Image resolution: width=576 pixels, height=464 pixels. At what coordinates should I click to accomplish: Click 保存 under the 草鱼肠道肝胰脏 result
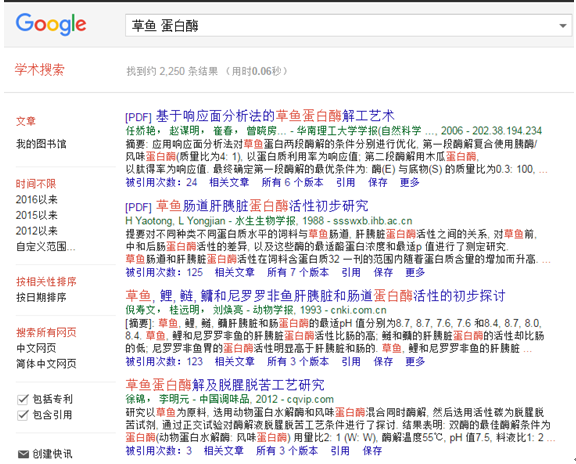click(383, 272)
